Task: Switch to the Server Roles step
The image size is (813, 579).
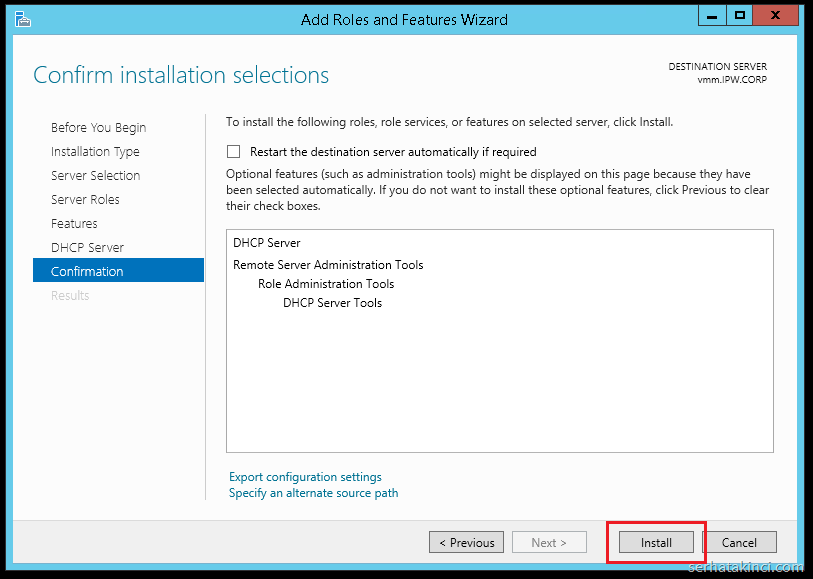Action: 85,200
